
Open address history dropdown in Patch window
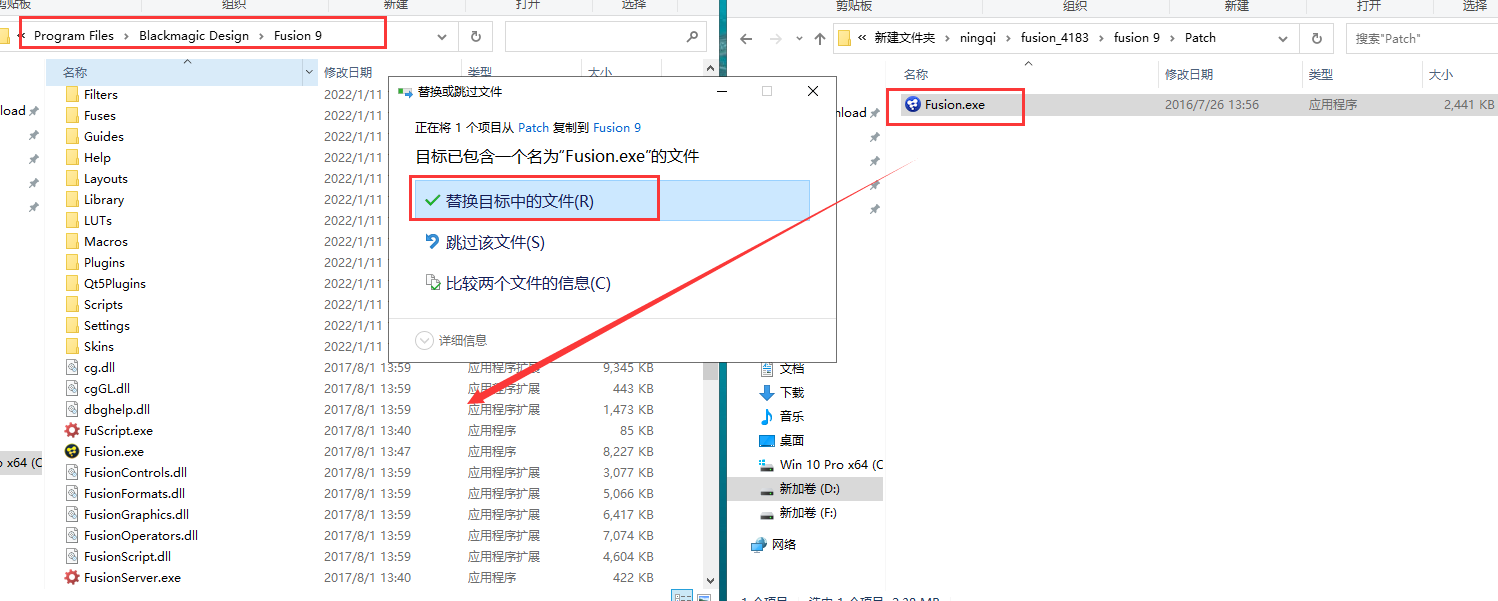(1283, 38)
